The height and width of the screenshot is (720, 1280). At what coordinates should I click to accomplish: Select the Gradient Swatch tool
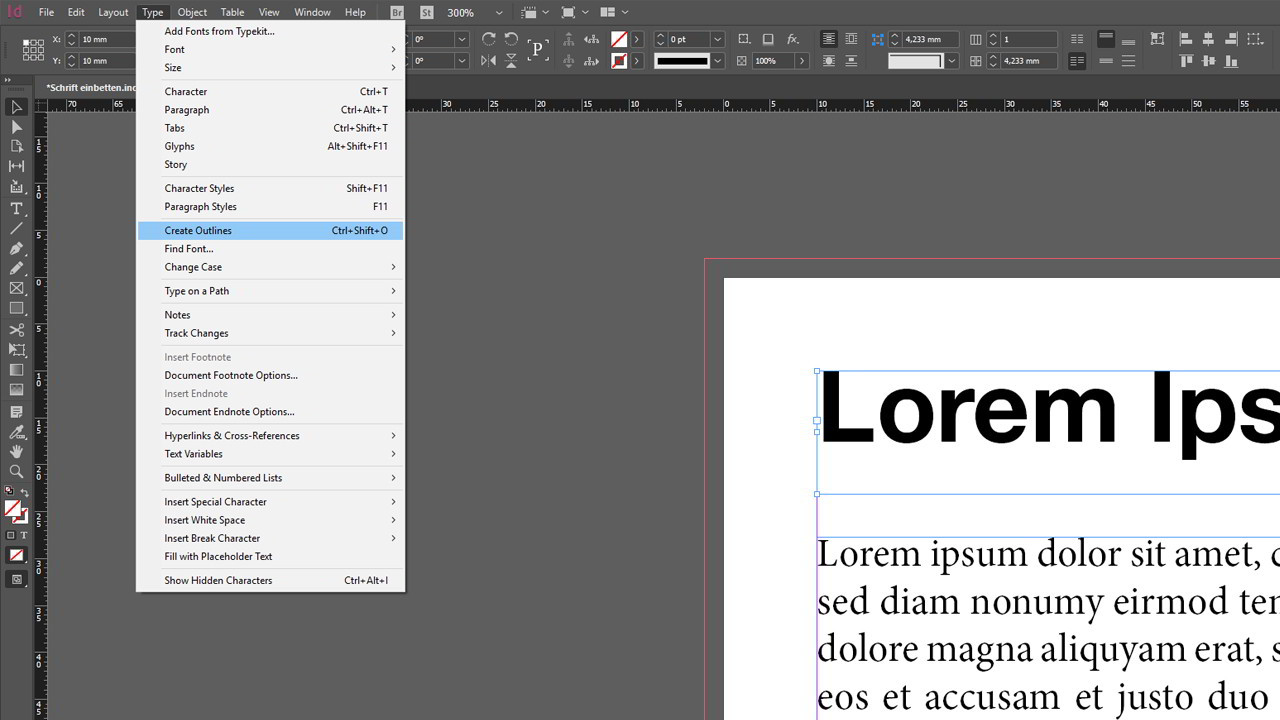16,370
